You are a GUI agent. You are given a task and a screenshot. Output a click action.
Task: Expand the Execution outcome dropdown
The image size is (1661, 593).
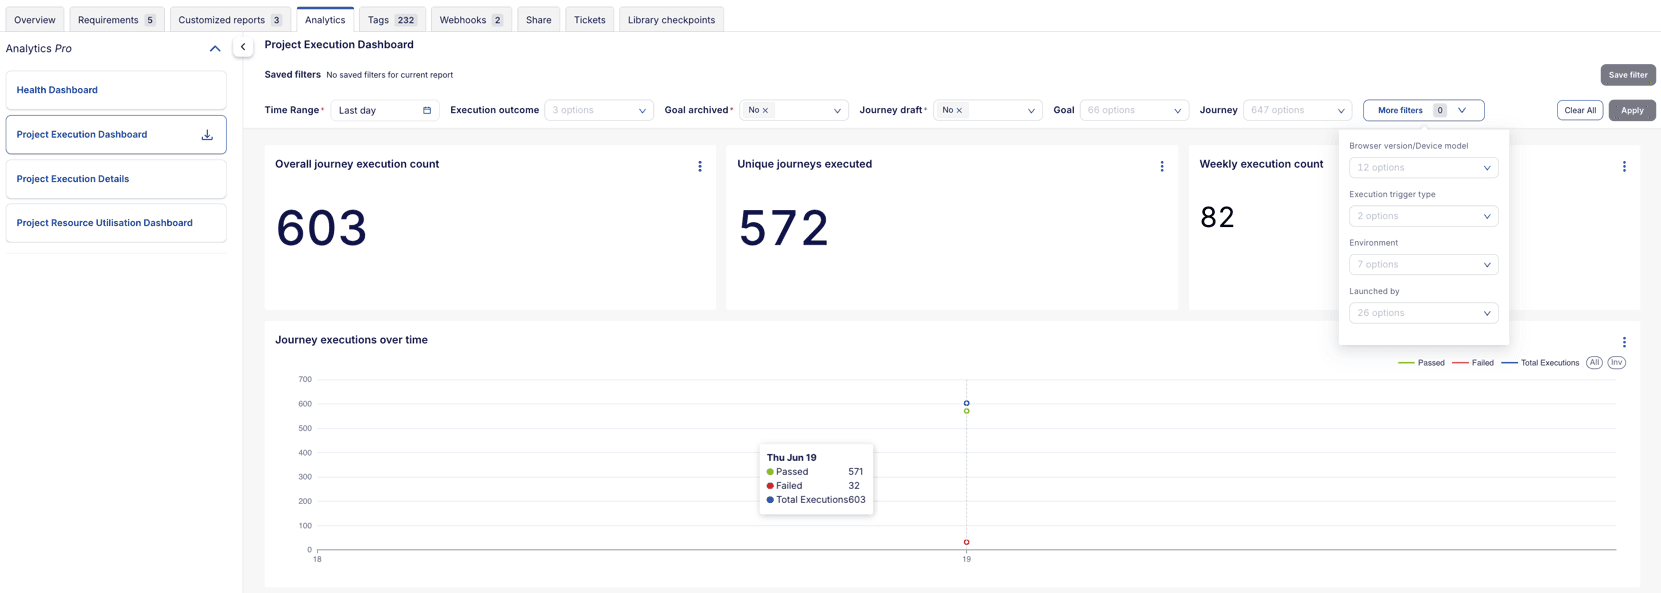pos(598,111)
